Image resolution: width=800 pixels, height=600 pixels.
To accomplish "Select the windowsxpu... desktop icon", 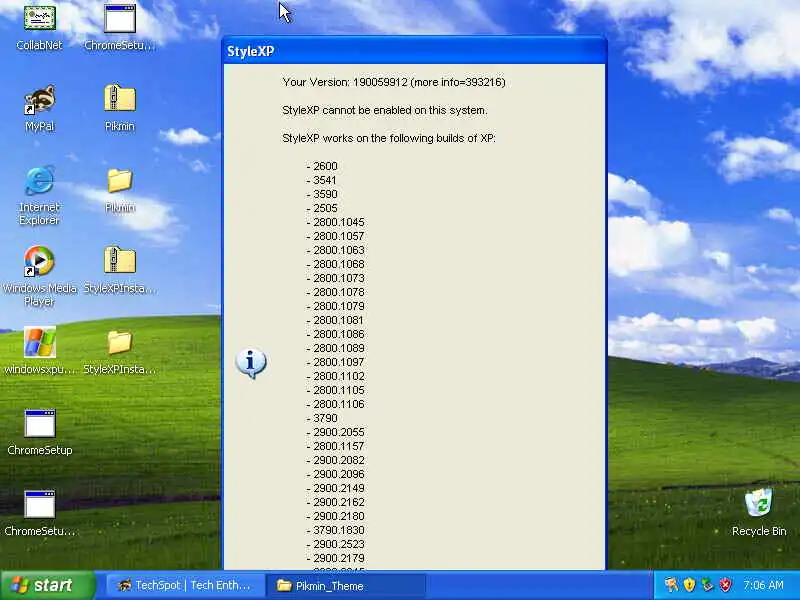I will tap(39, 342).
